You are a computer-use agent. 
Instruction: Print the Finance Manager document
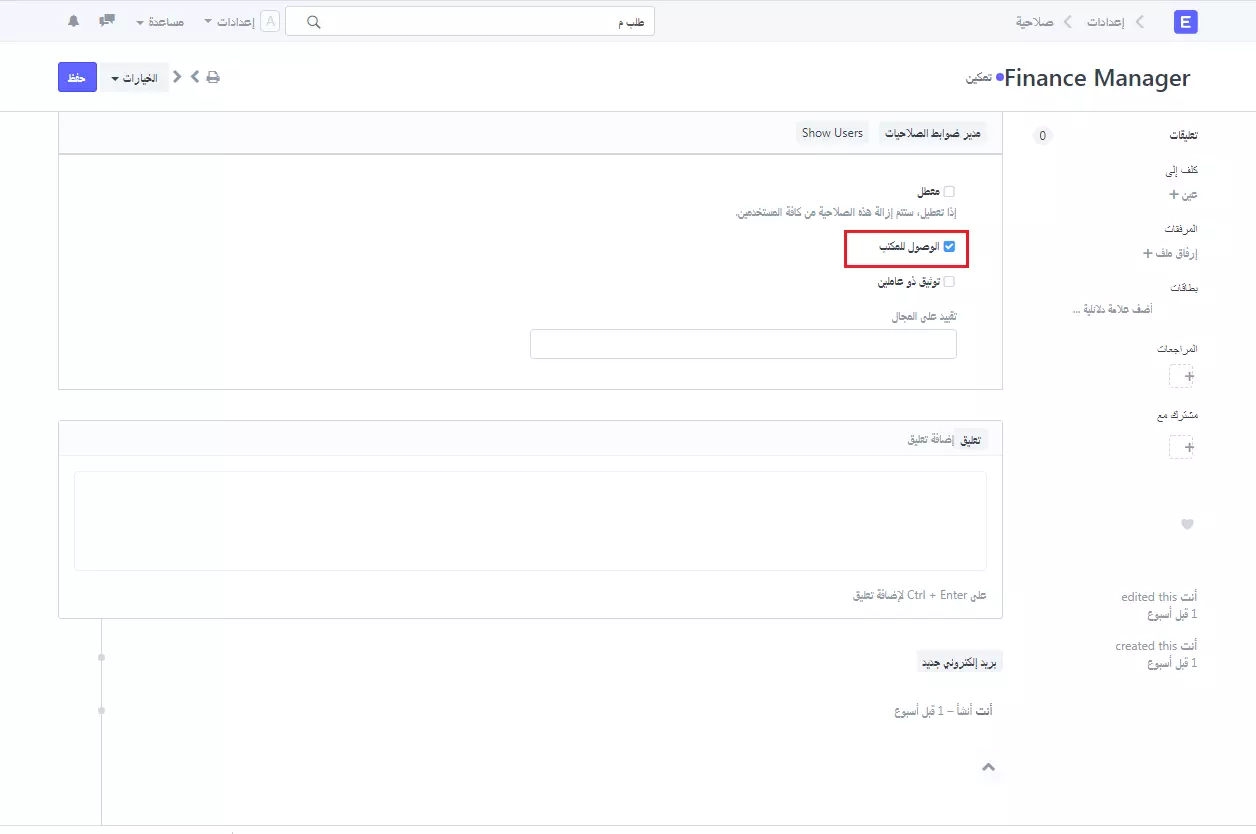[x=213, y=77]
